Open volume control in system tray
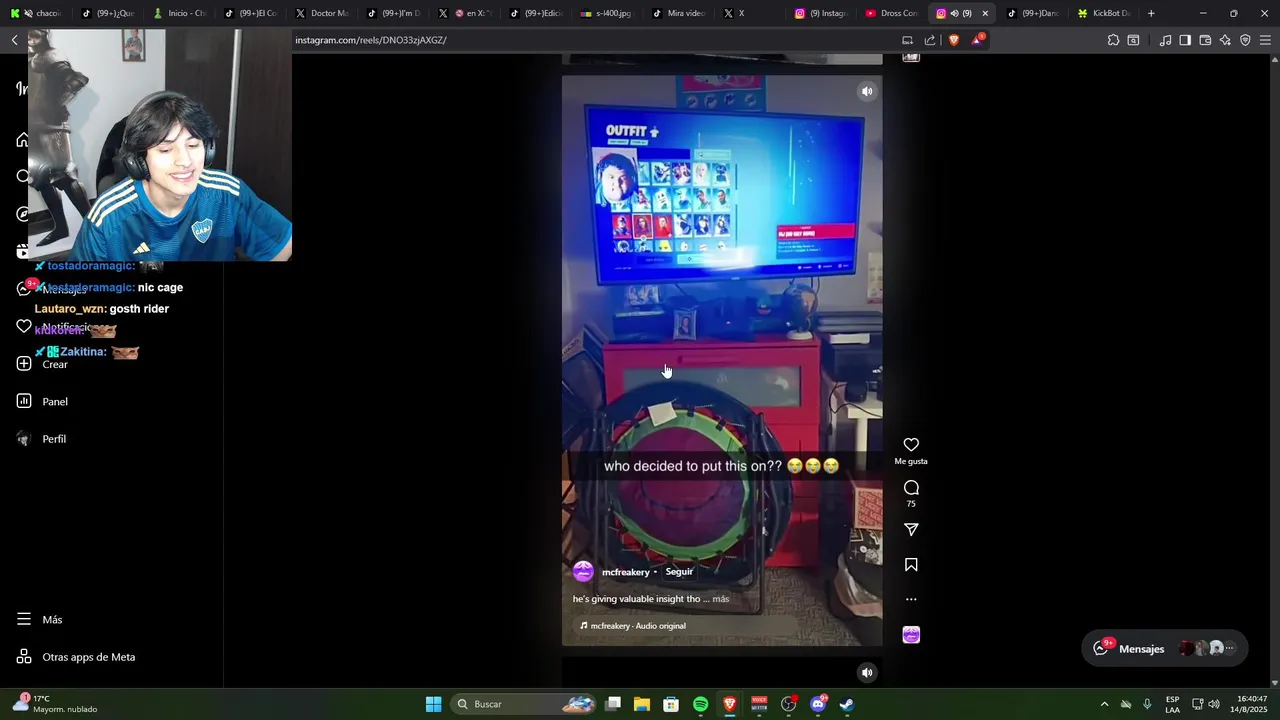This screenshot has height=720, width=1280. click(1214, 704)
